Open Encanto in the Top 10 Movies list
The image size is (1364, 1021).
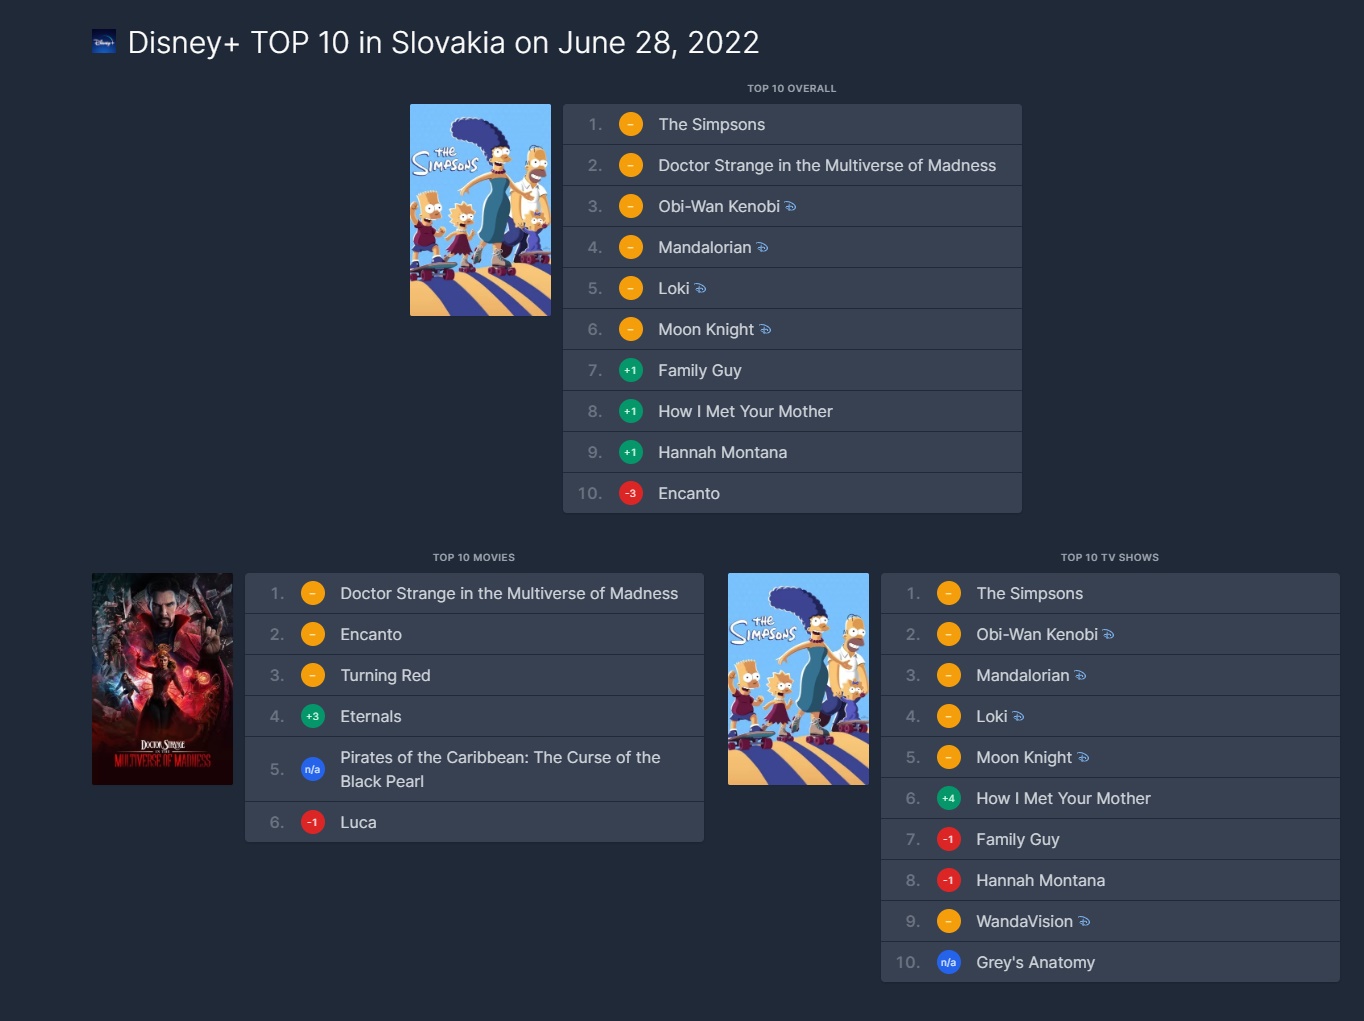[371, 634]
